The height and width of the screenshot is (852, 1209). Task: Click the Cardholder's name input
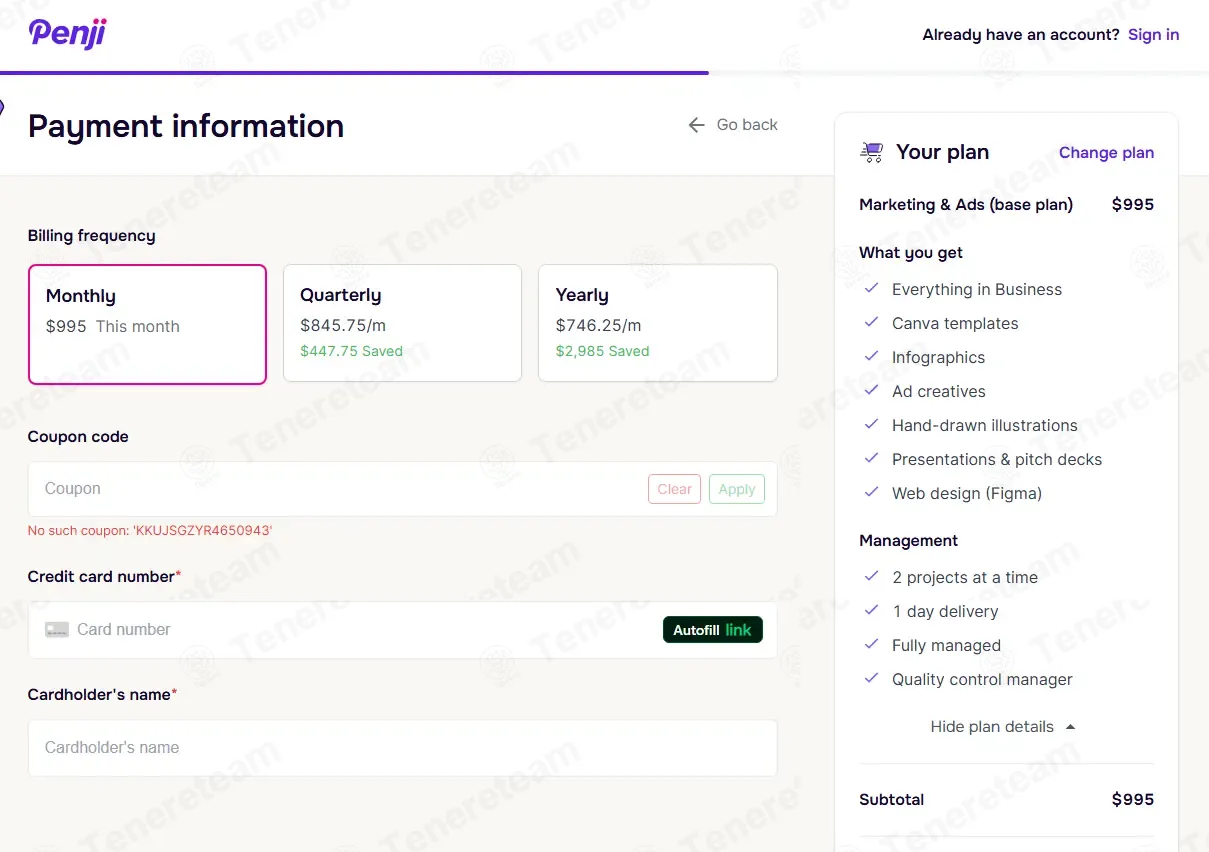point(402,748)
